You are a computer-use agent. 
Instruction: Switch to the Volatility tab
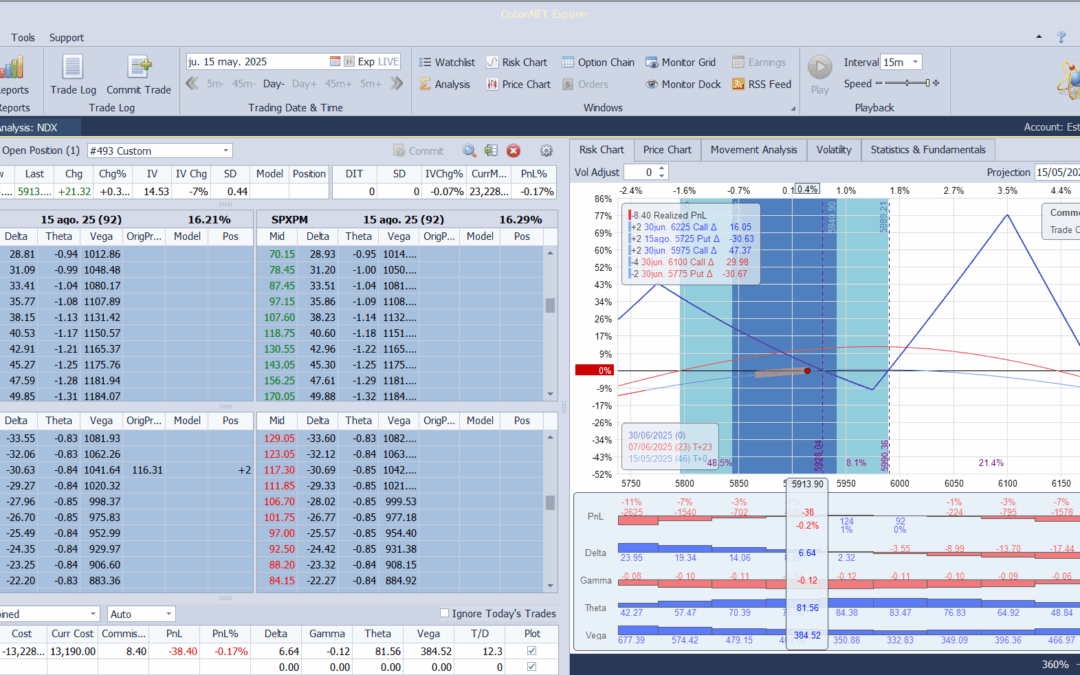pyautogui.click(x=833, y=149)
